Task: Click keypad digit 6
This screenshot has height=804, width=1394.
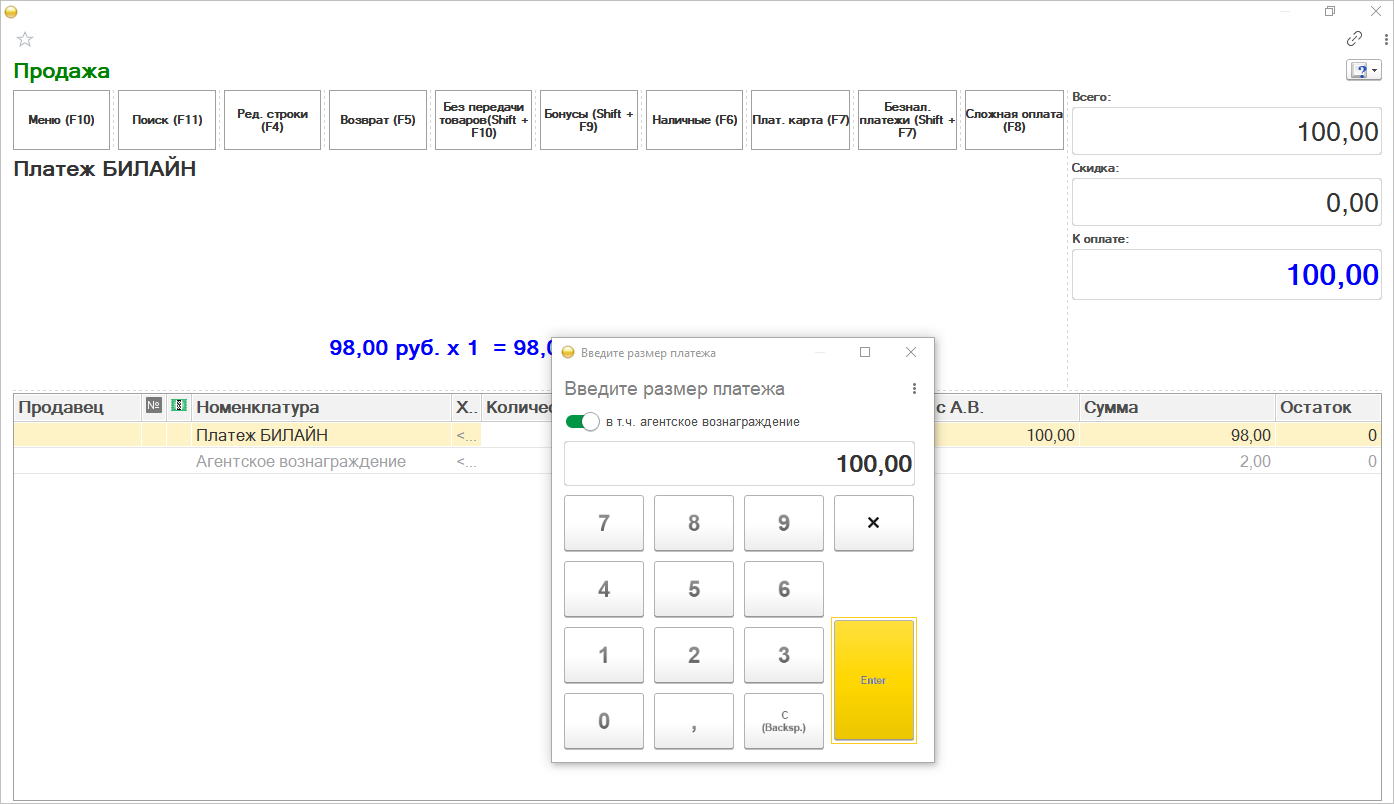Action: [784, 589]
